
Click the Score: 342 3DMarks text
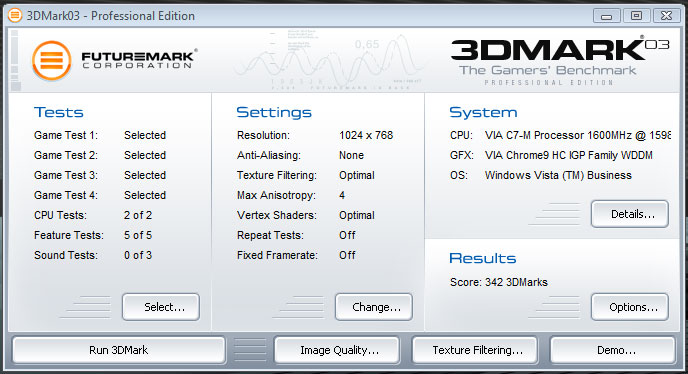click(499, 282)
